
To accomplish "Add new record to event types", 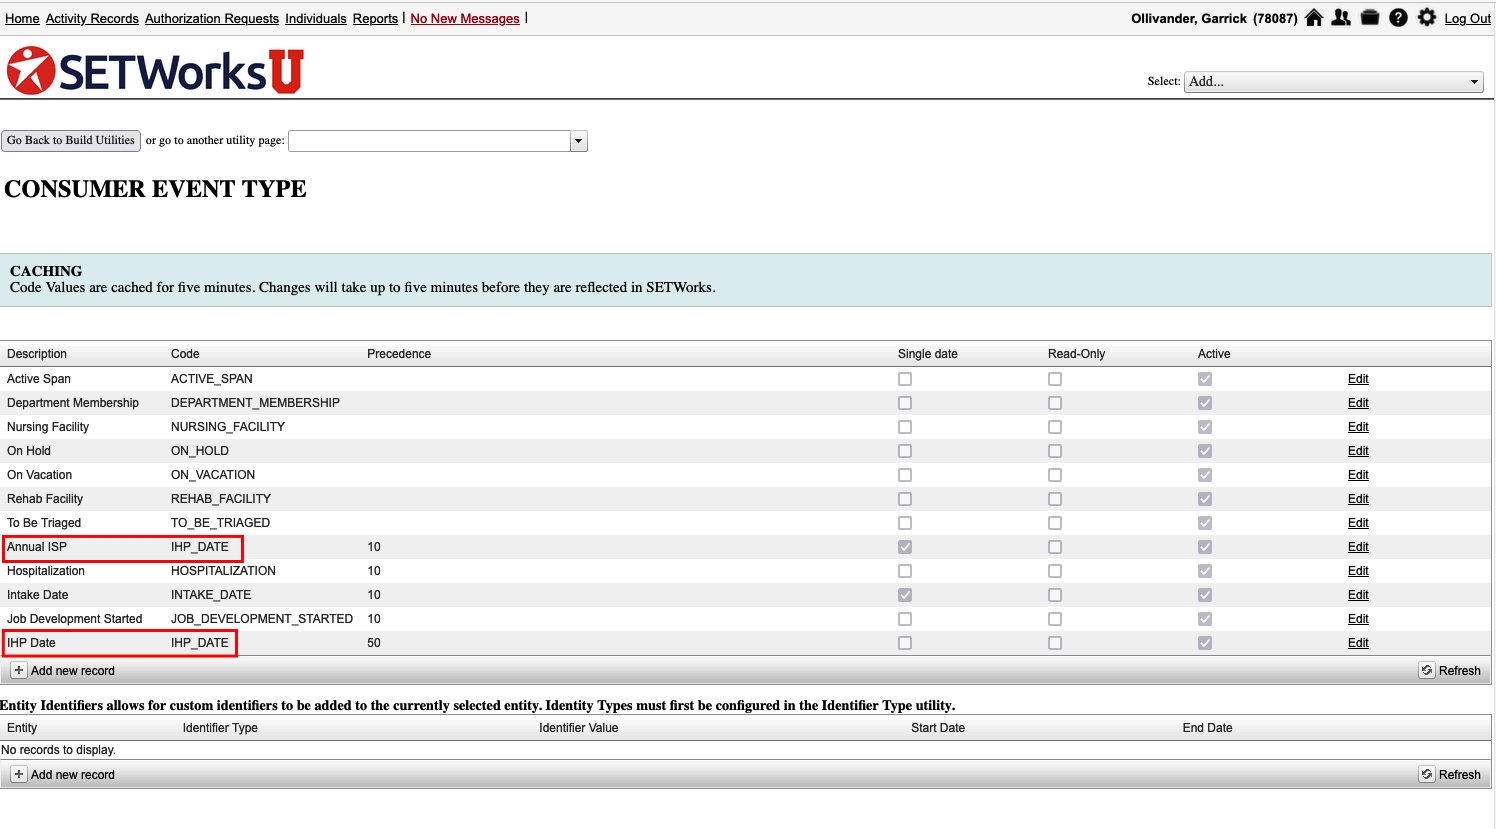I will point(63,670).
